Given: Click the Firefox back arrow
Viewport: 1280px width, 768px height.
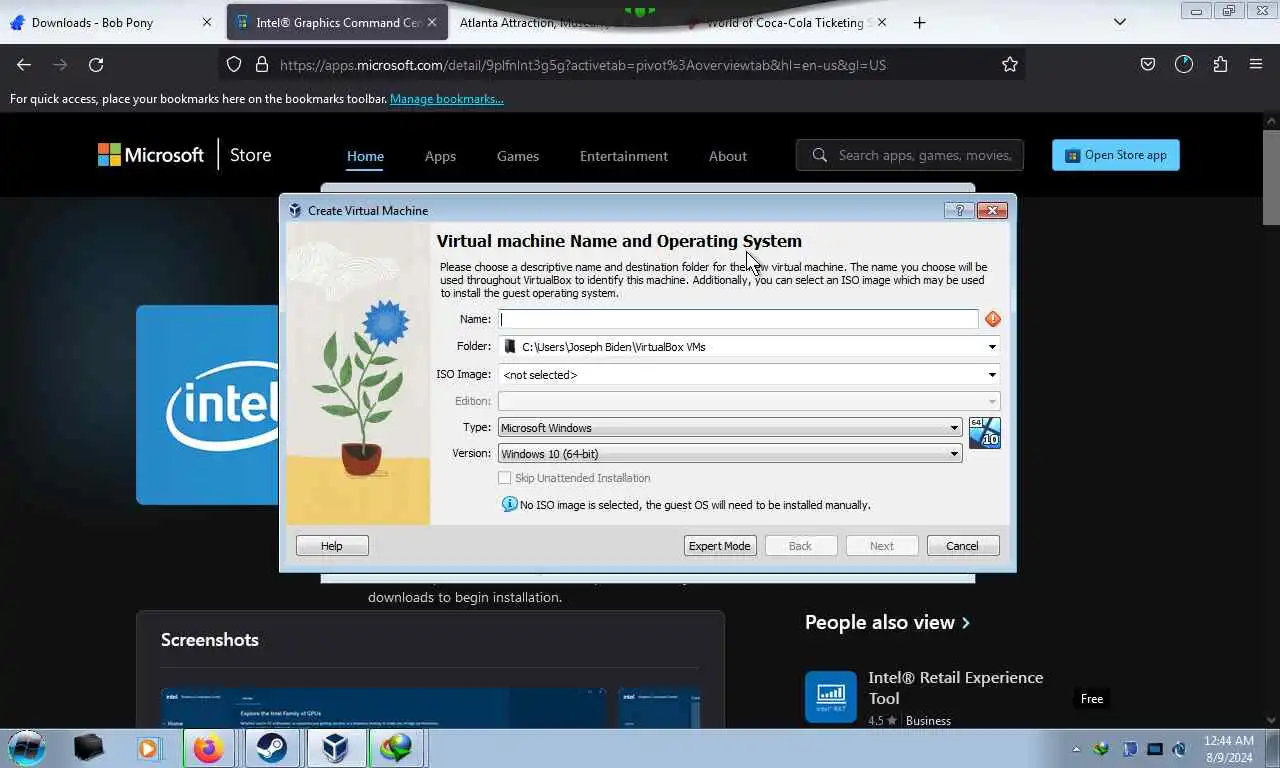Looking at the screenshot, I should coord(24,64).
